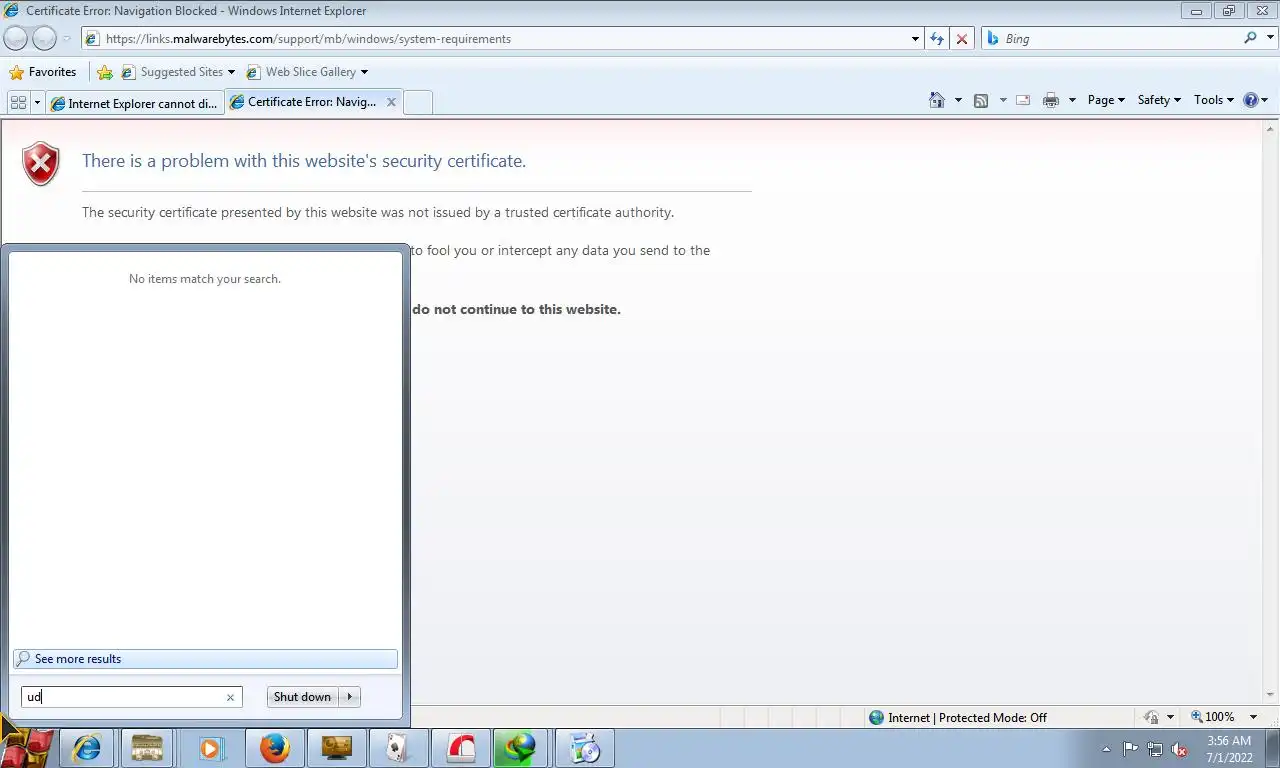Select the Certificate Error tab
Viewport: 1280px width, 768px height.
tap(305, 102)
